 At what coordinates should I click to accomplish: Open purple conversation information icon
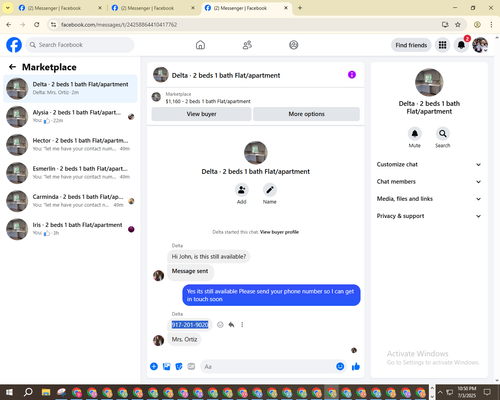(x=352, y=75)
